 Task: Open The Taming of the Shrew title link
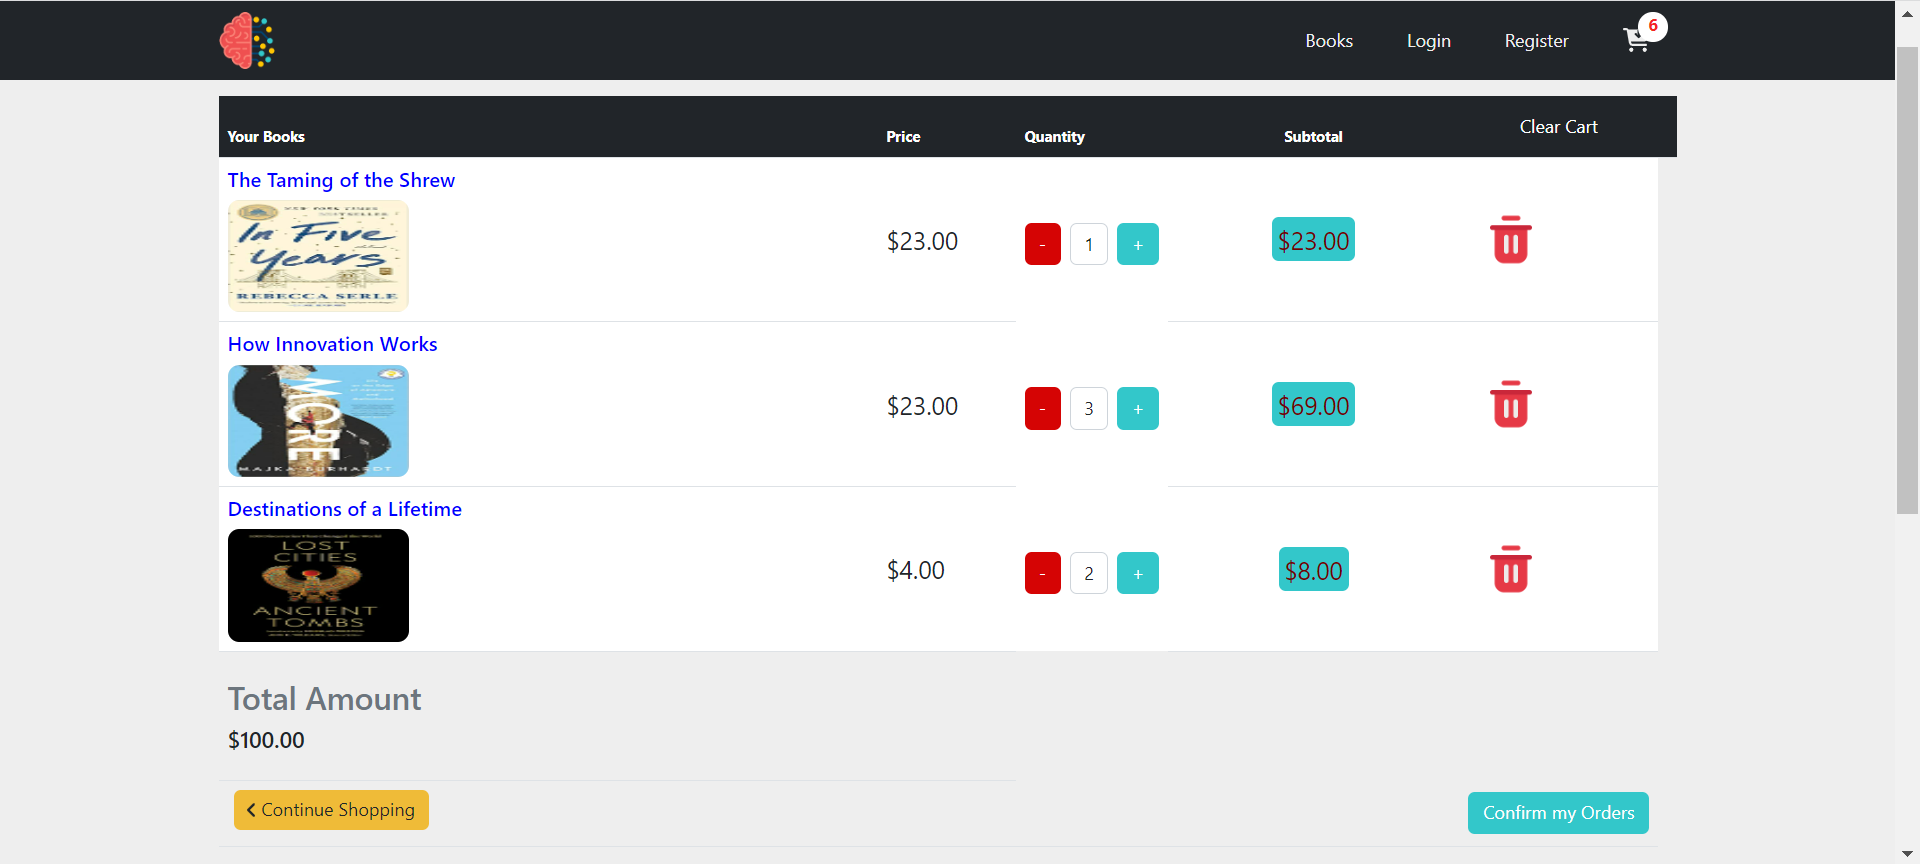[x=341, y=180]
